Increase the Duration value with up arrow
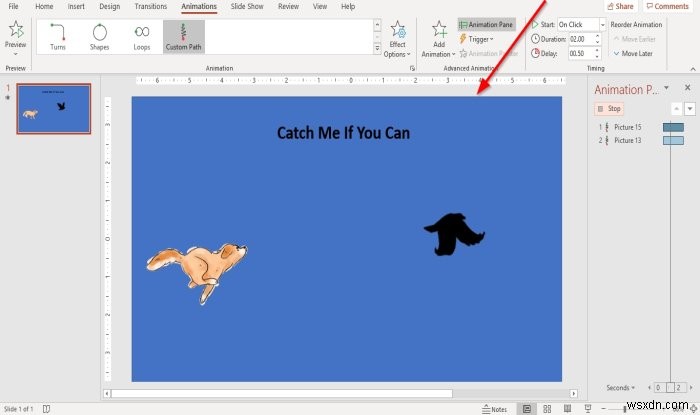Screen dimensions: 700x415 (597, 37)
